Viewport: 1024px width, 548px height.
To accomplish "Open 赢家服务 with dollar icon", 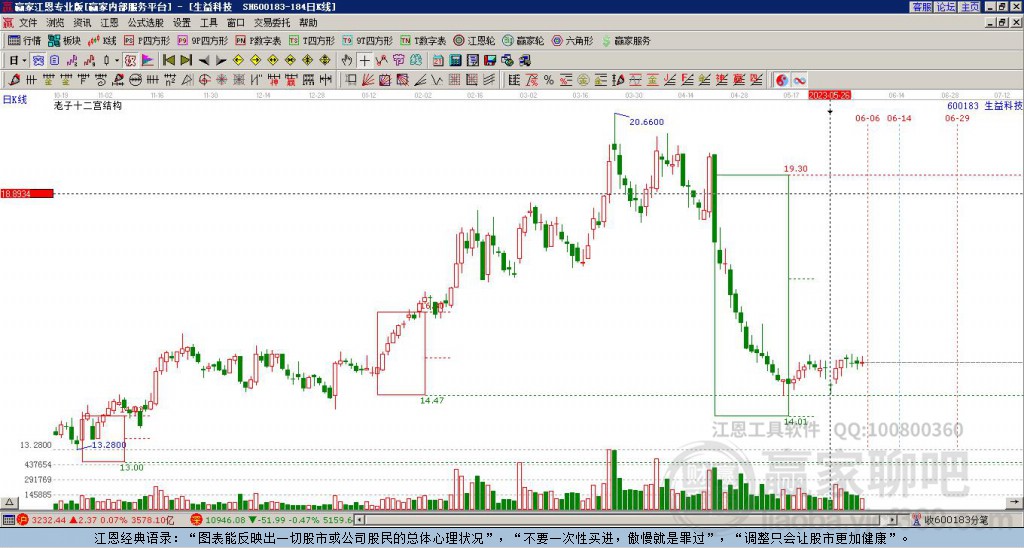I will [x=626, y=40].
